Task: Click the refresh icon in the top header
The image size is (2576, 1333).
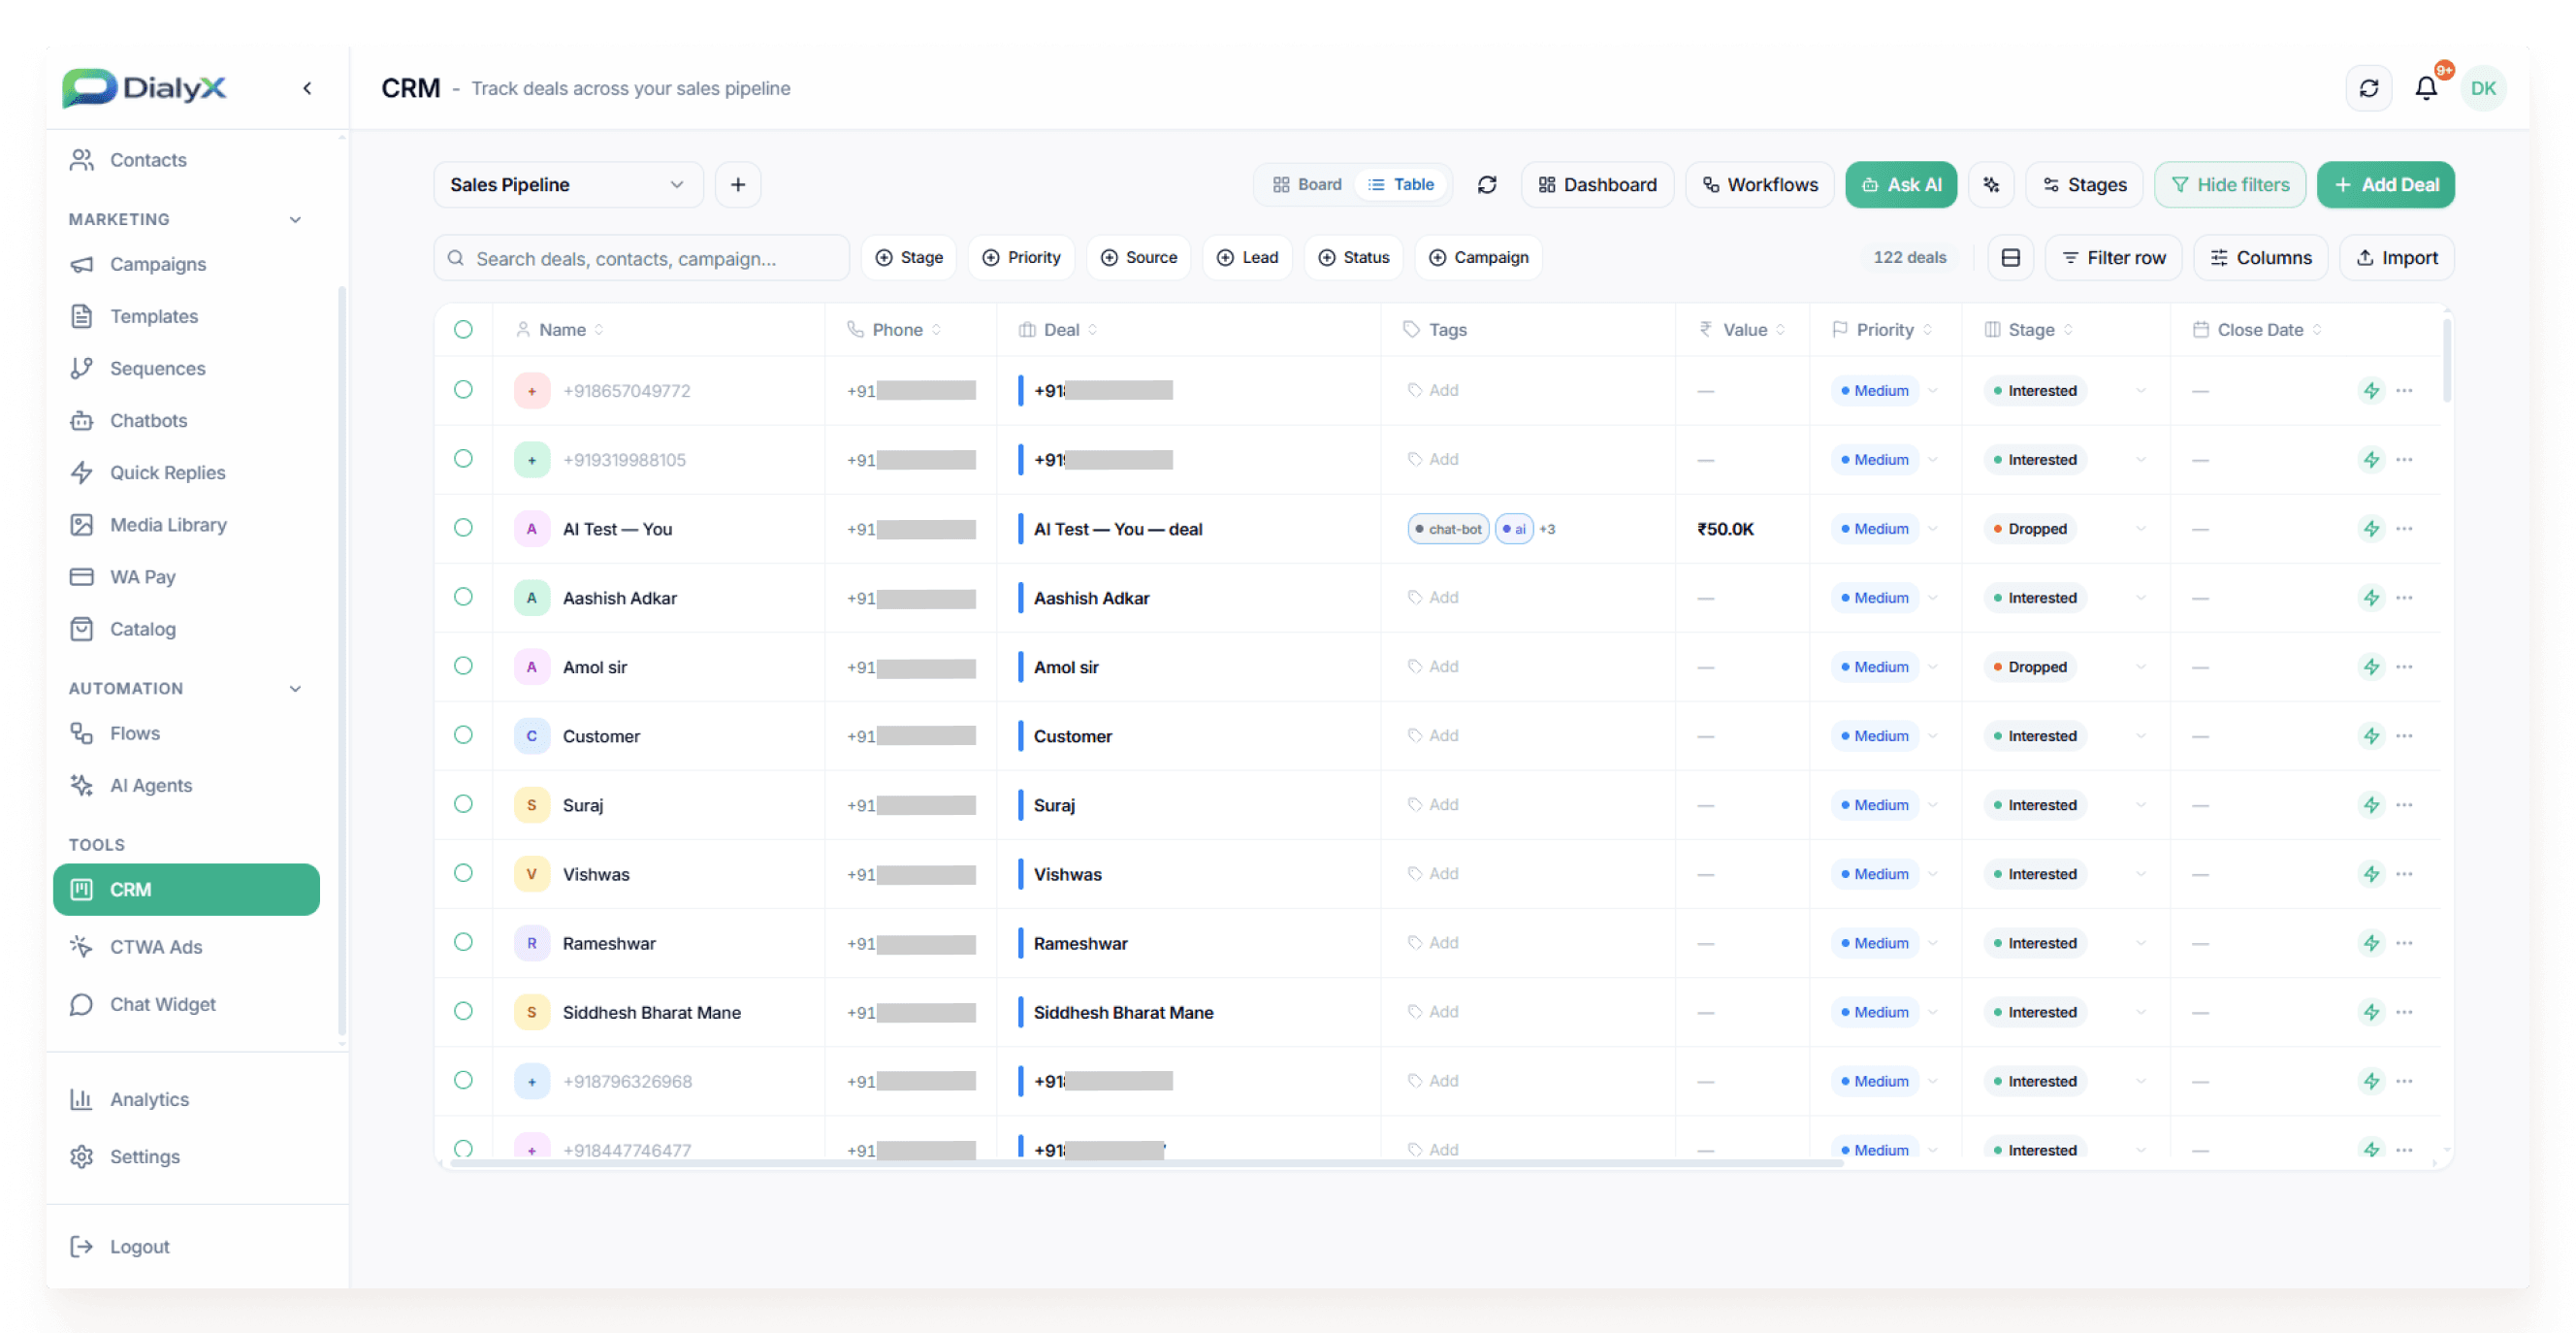Action: tap(2368, 88)
